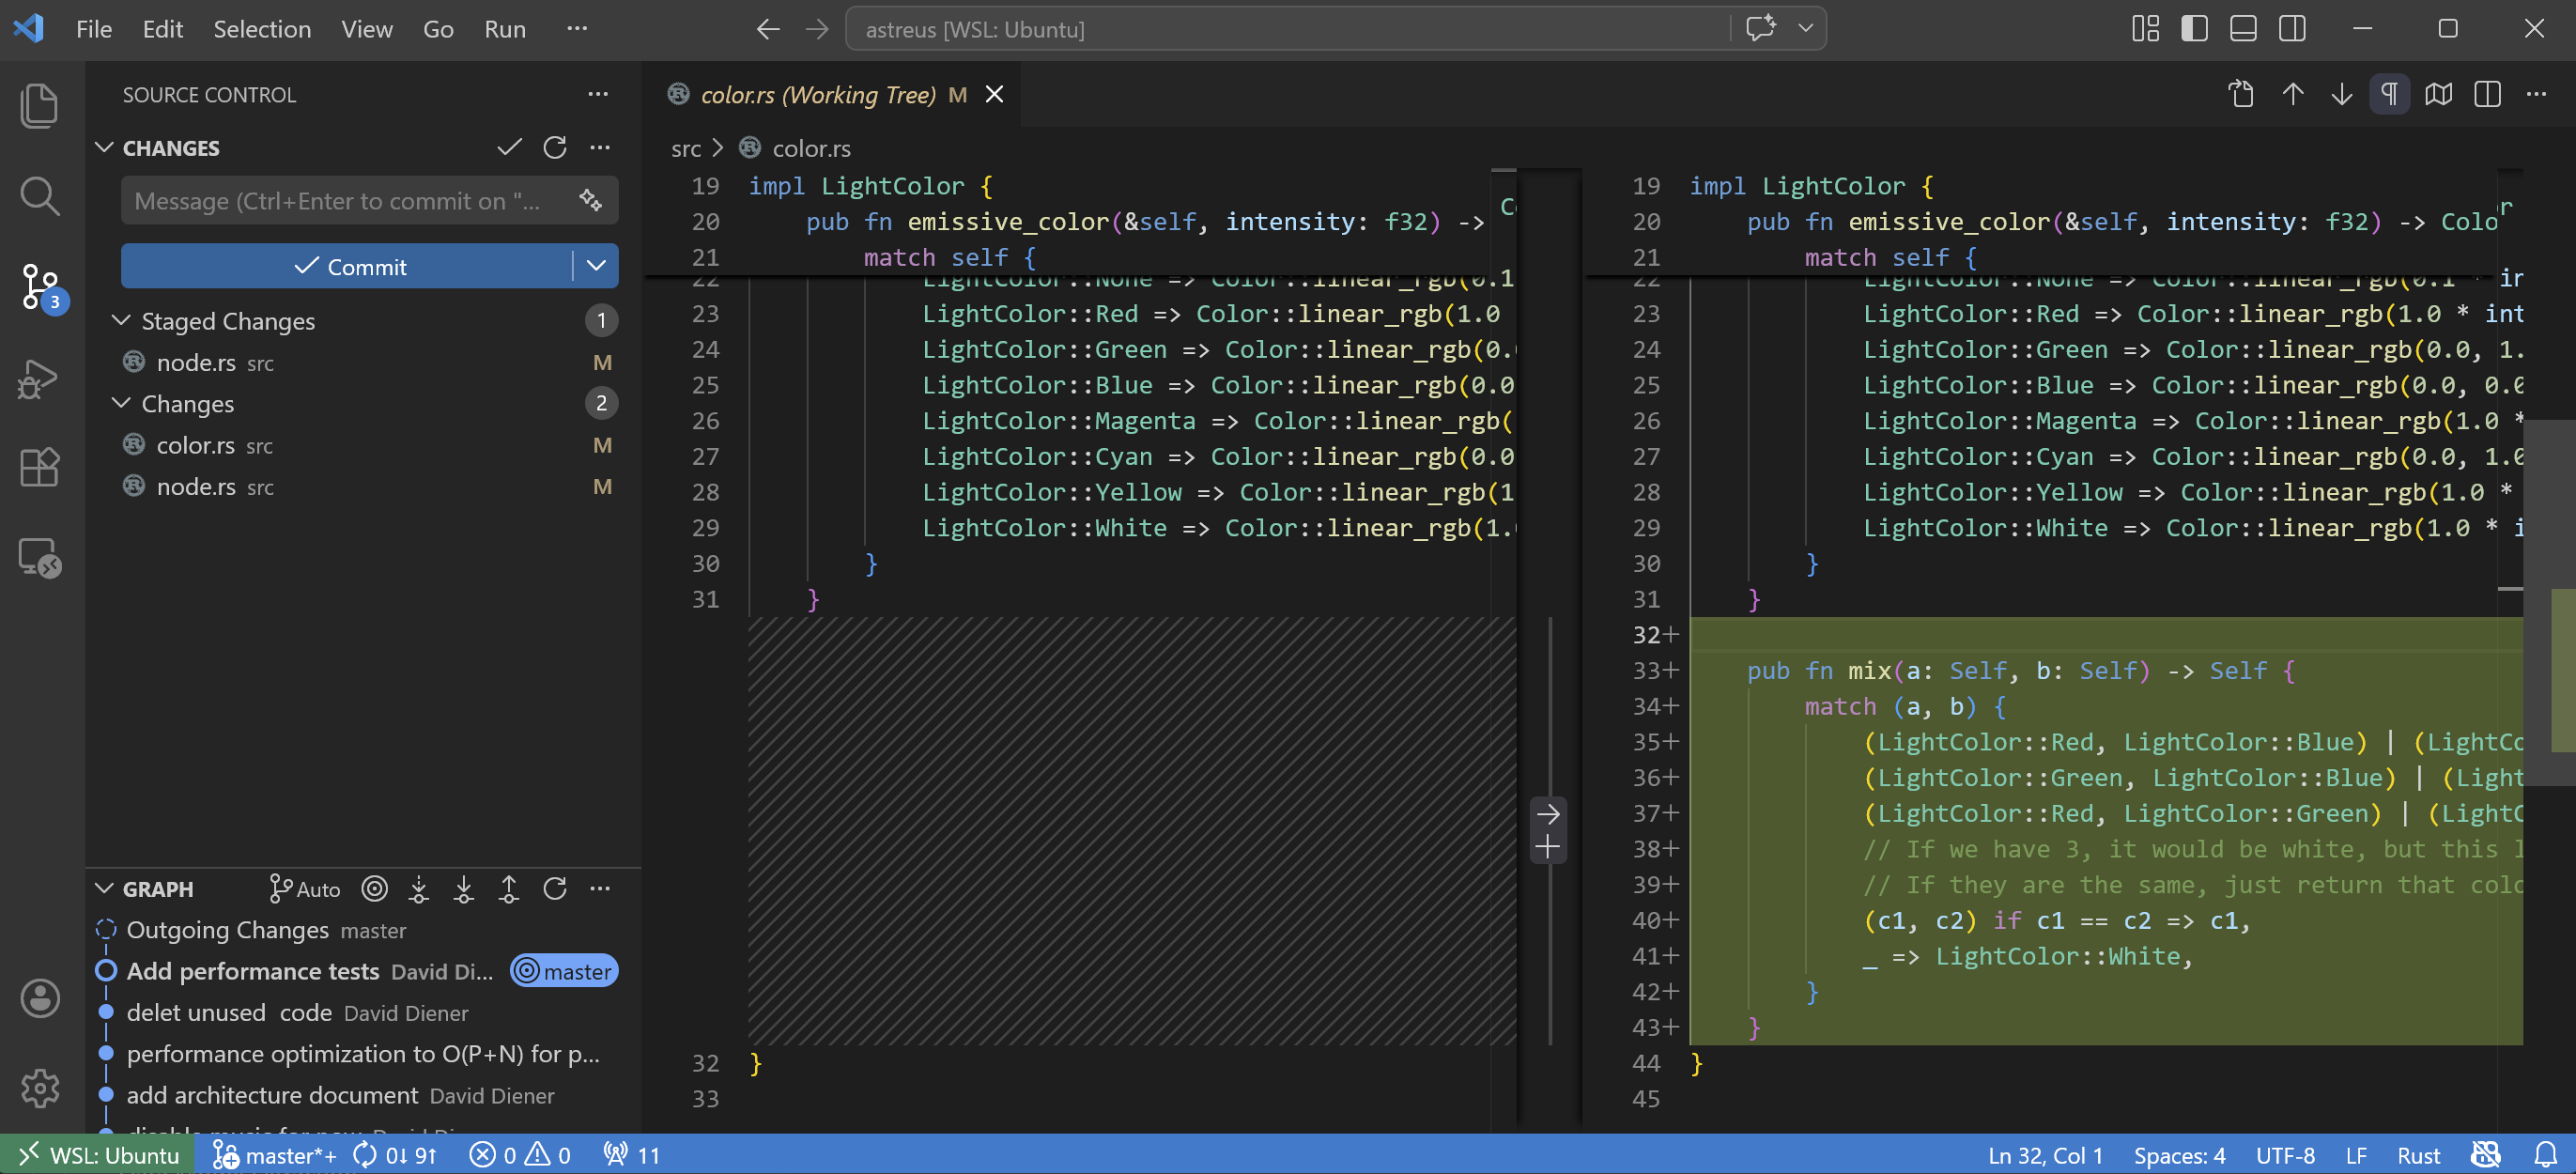Image resolution: width=2576 pixels, height=1174 pixels.
Task: Open the Search view icon
Action: coord(40,196)
